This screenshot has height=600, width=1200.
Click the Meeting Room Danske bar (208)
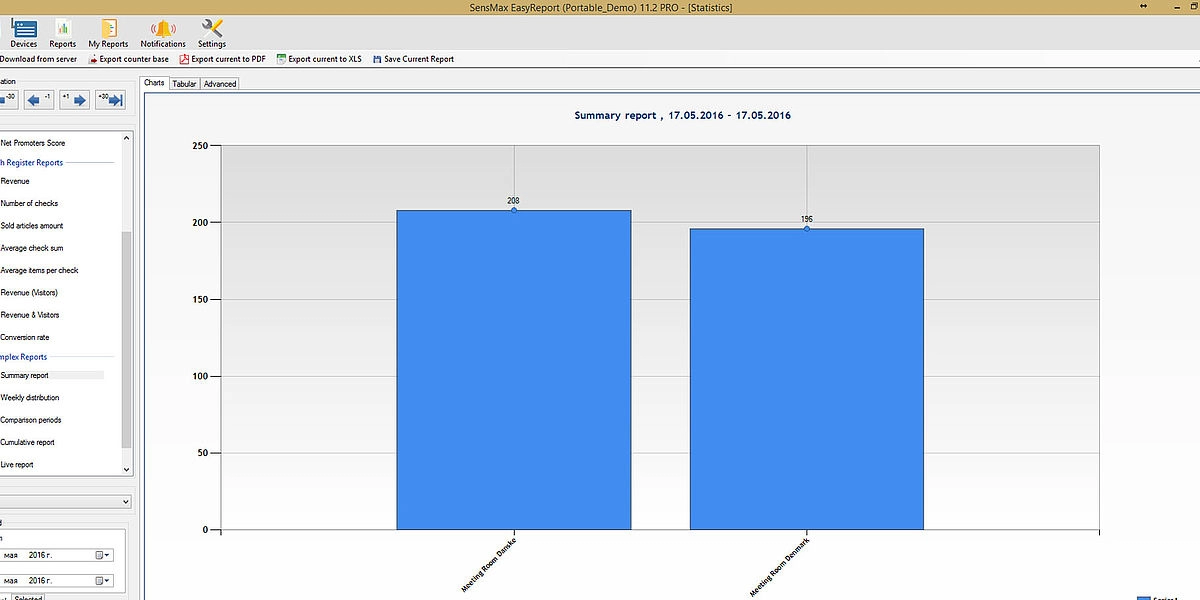(x=513, y=370)
